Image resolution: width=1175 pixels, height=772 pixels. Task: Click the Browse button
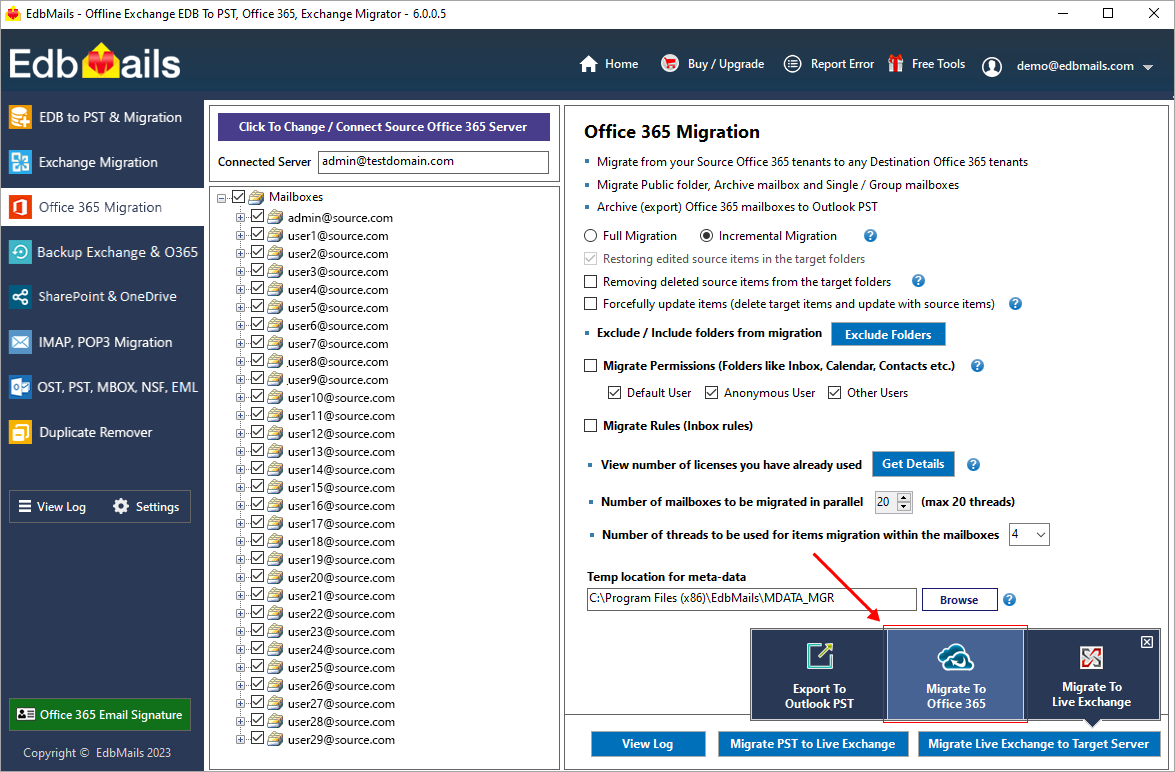(959, 600)
